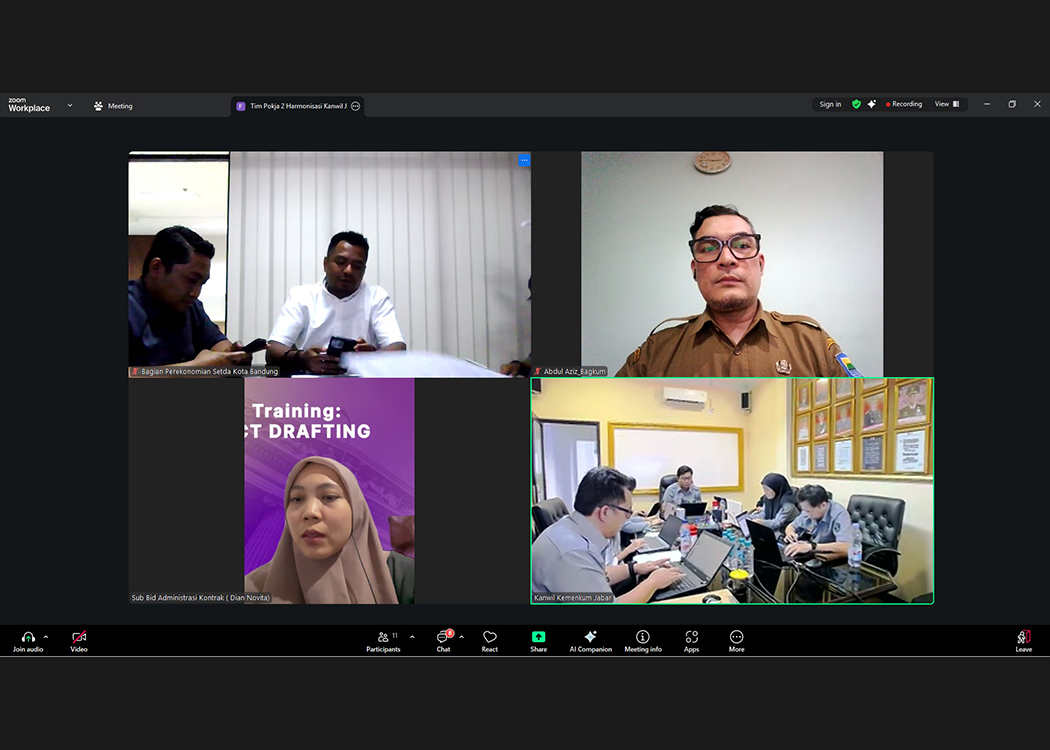
Task: Show Meeting info
Action: [643, 638]
